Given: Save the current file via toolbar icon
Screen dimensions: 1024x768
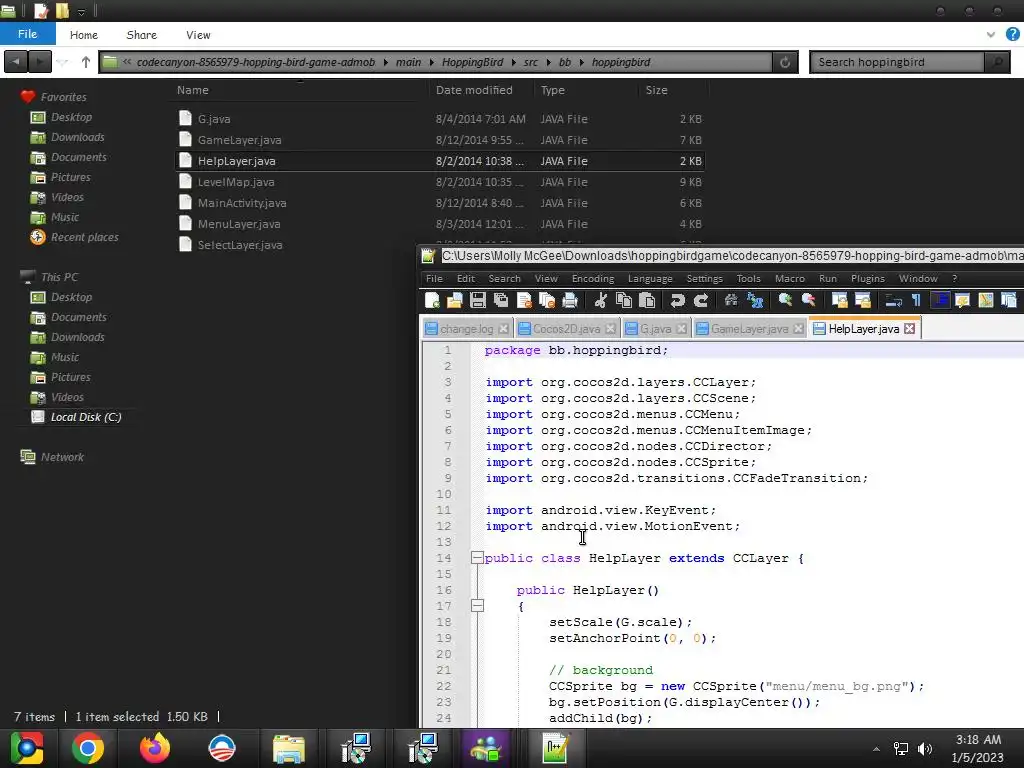Looking at the screenshot, I should tap(477, 300).
